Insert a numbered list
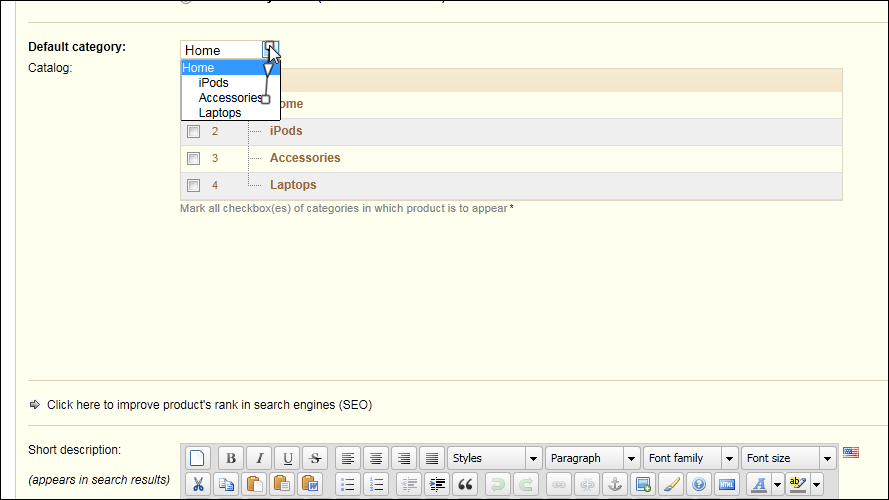889x500 pixels. pos(376,485)
